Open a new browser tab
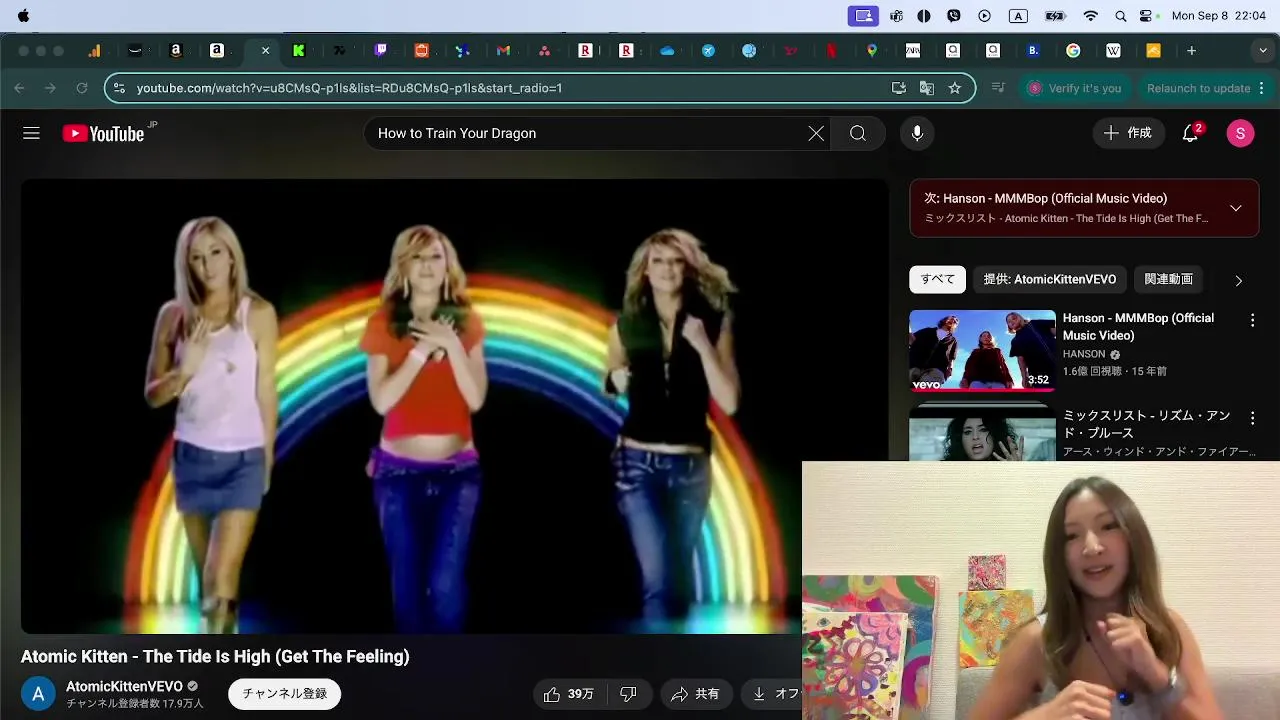Viewport: 1280px width, 720px height. point(1191,50)
